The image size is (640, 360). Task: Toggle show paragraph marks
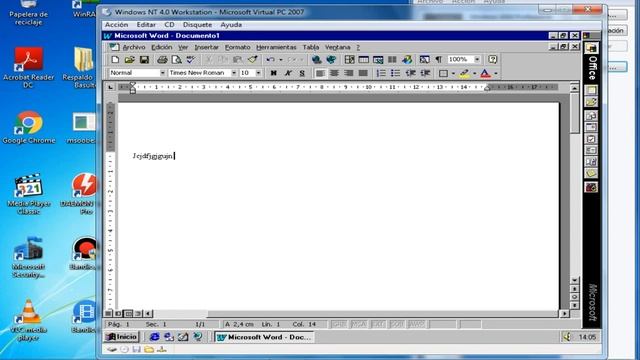439,60
